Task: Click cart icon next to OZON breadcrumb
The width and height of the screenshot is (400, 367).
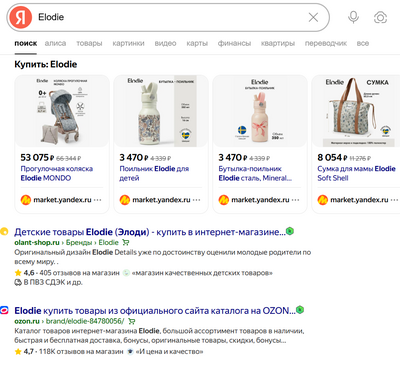Action: pos(132,321)
